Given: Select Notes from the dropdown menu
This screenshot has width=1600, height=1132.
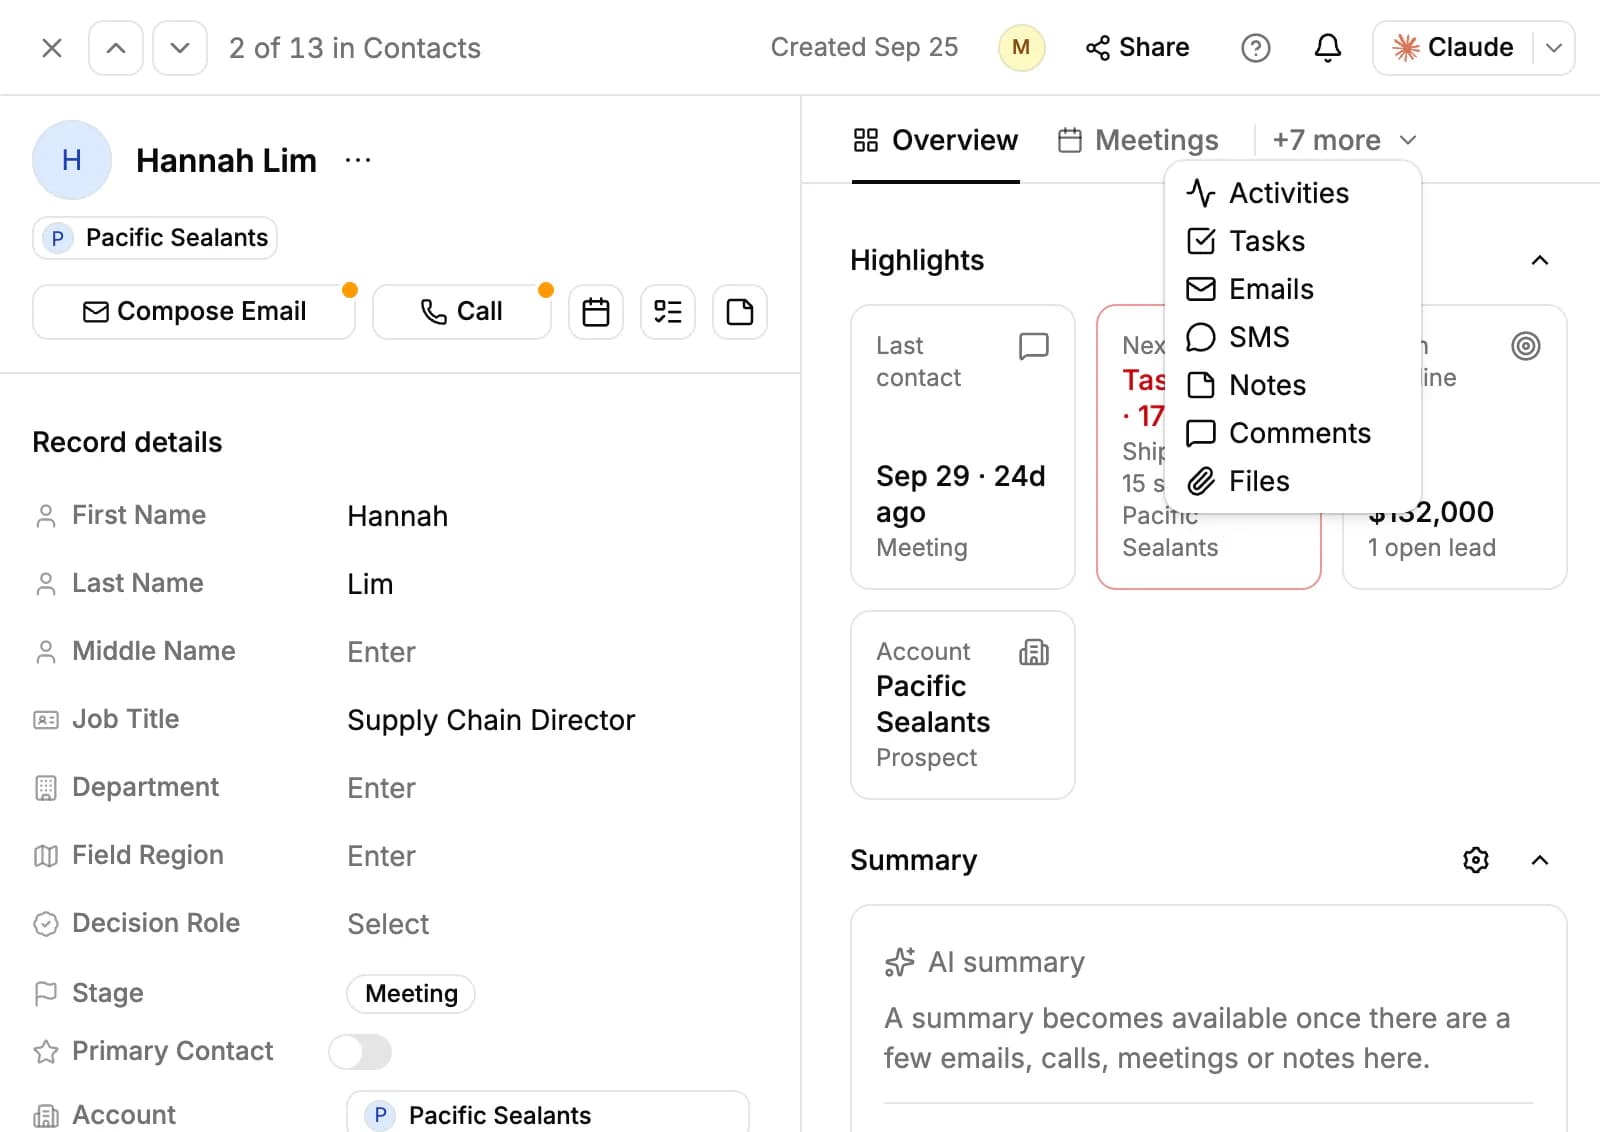Looking at the screenshot, I should pyautogui.click(x=1292, y=385).
